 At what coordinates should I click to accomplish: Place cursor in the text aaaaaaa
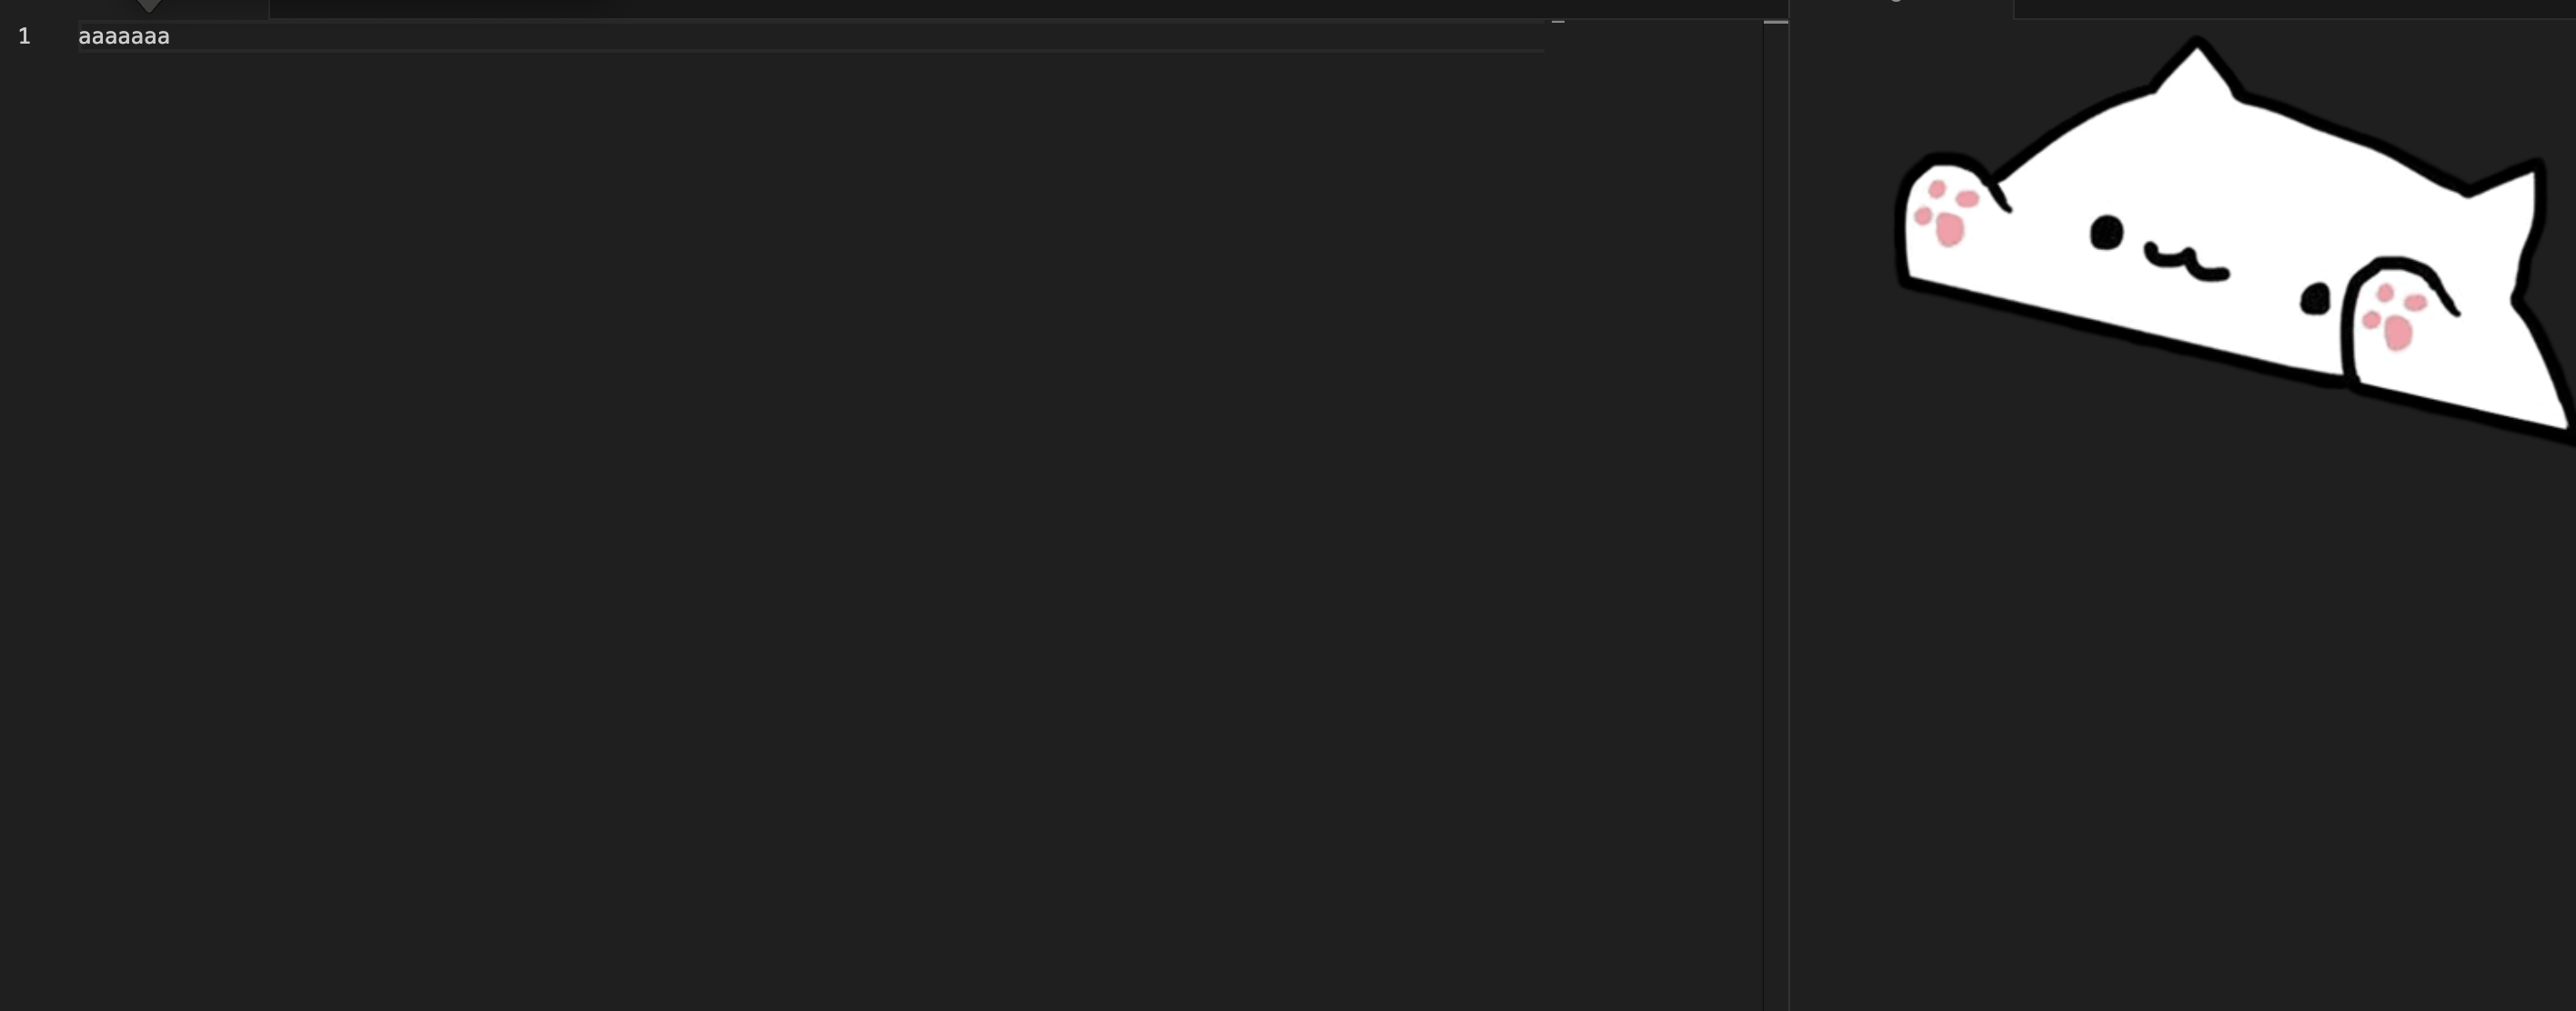pos(124,37)
